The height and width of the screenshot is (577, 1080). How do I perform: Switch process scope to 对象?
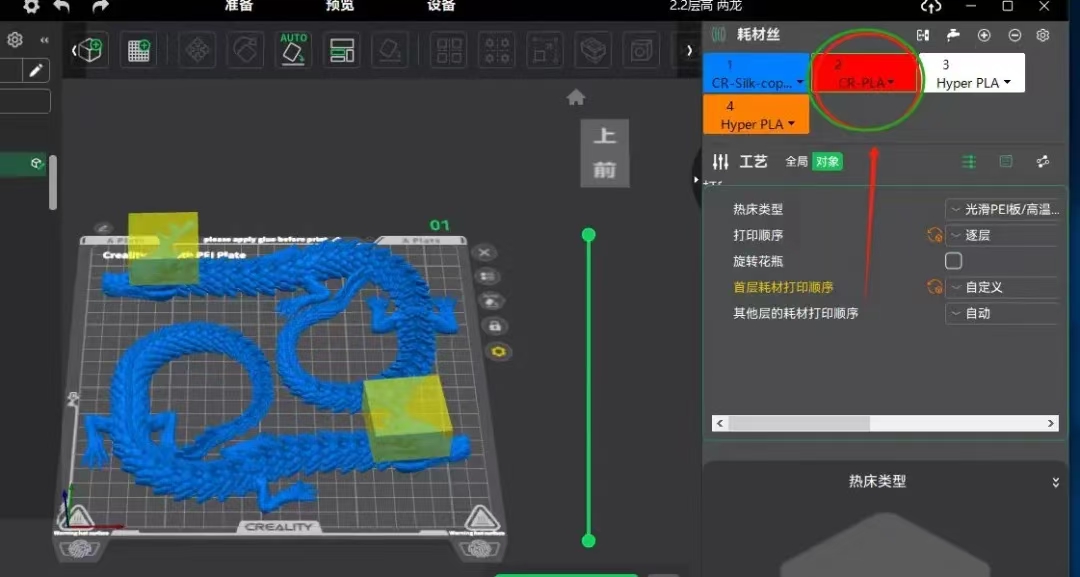click(827, 161)
